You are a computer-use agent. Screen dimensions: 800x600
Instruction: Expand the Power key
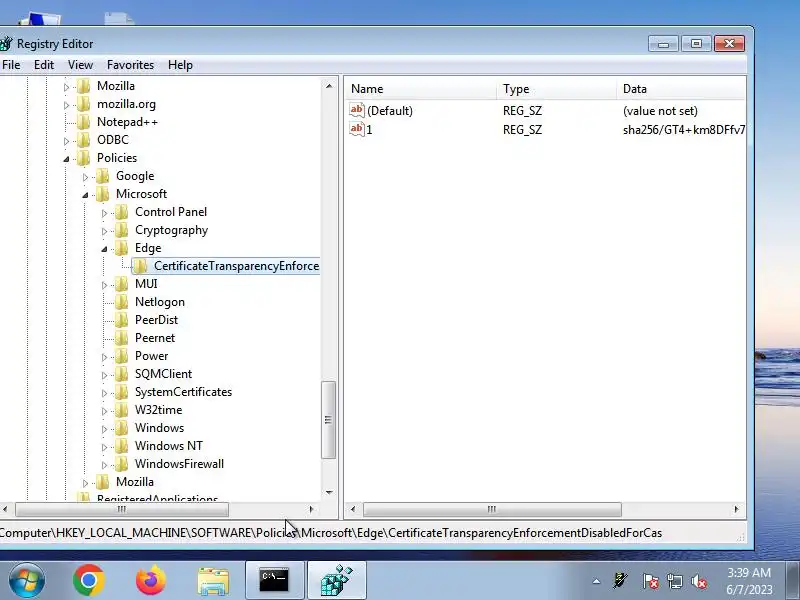pos(104,357)
